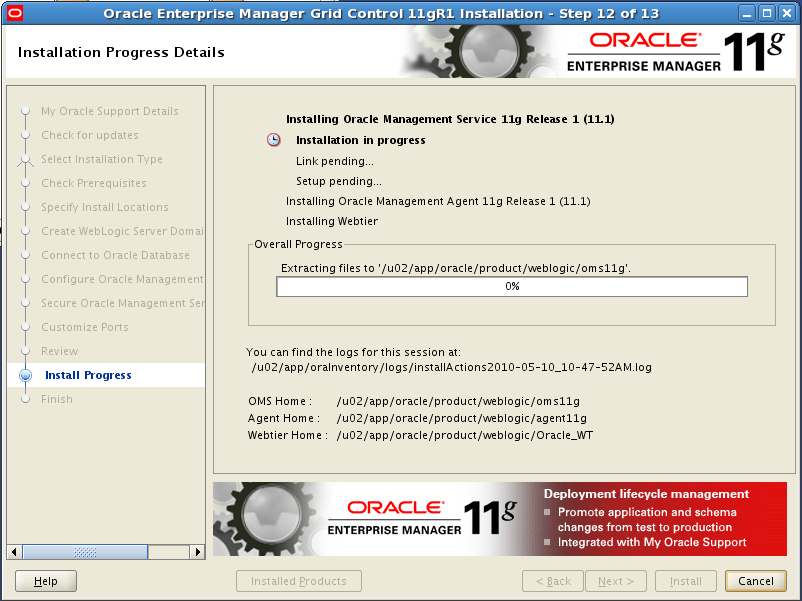
Task: Select the Install Progress step
Action: point(88,375)
